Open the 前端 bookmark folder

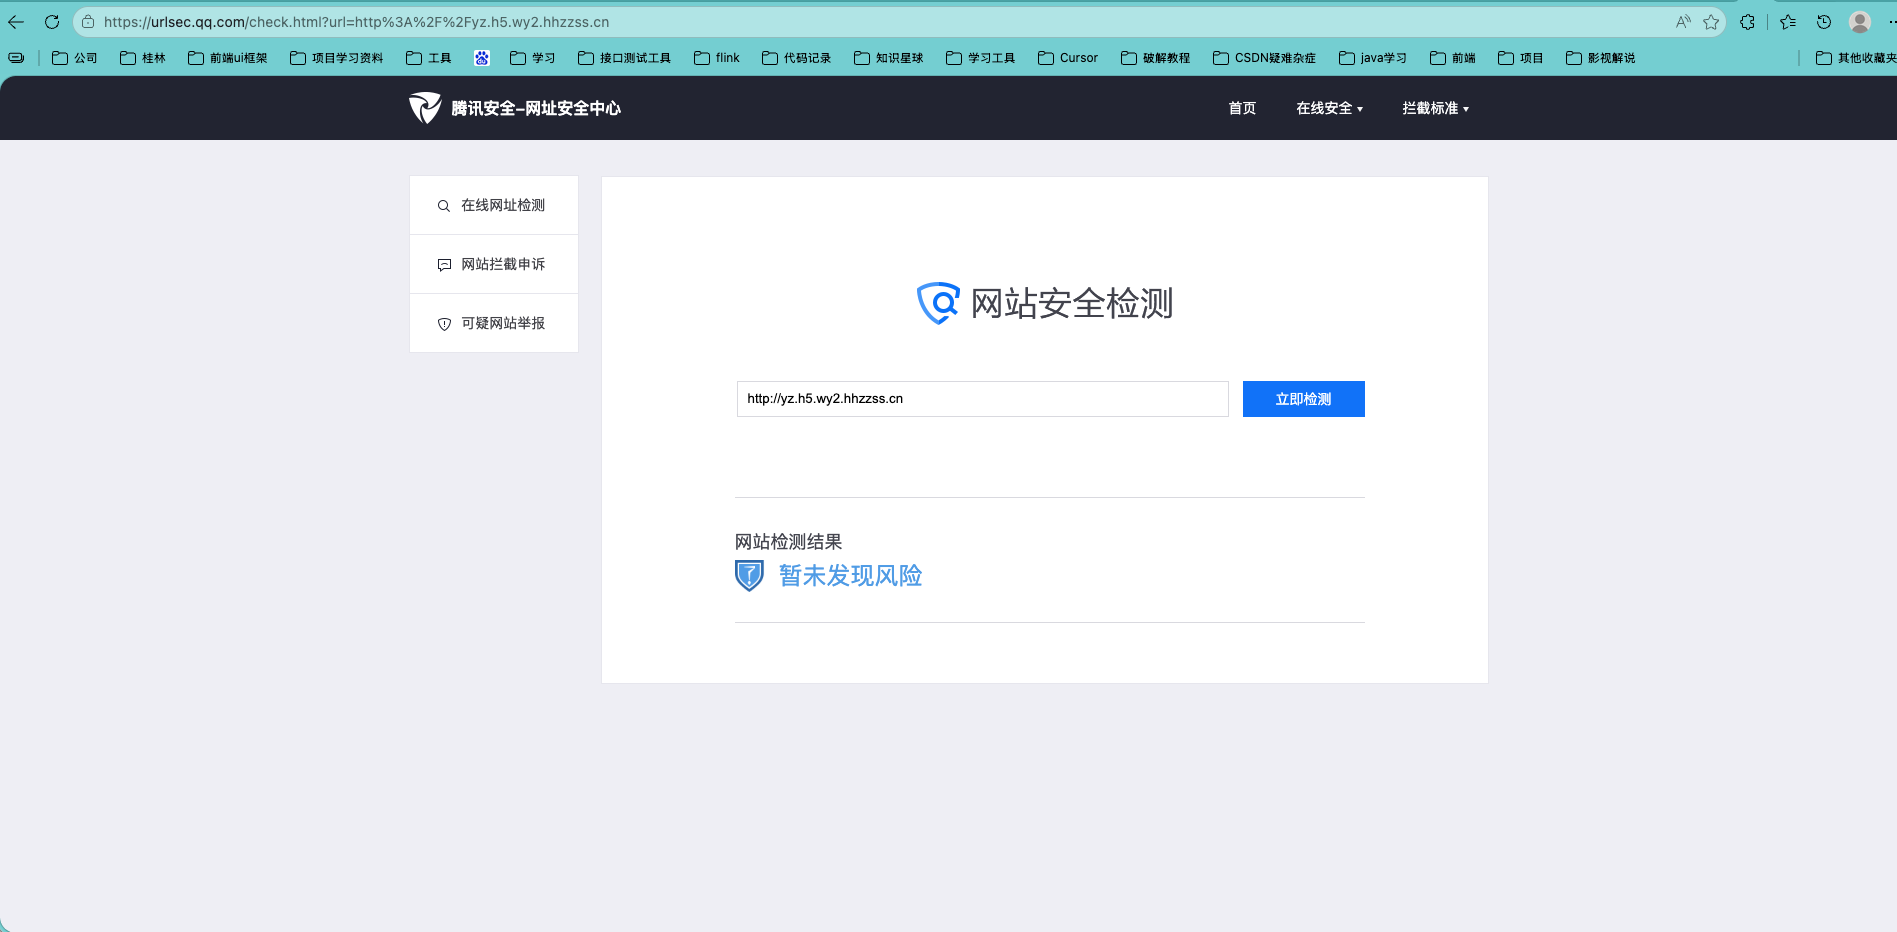(1453, 58)
